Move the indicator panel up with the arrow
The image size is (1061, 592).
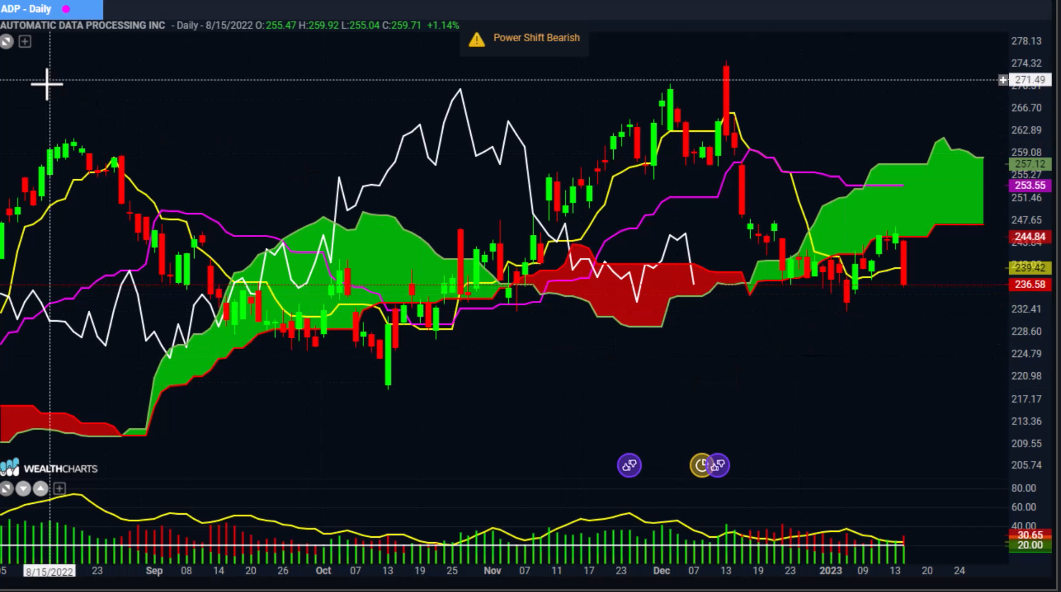tap(41, 488)
